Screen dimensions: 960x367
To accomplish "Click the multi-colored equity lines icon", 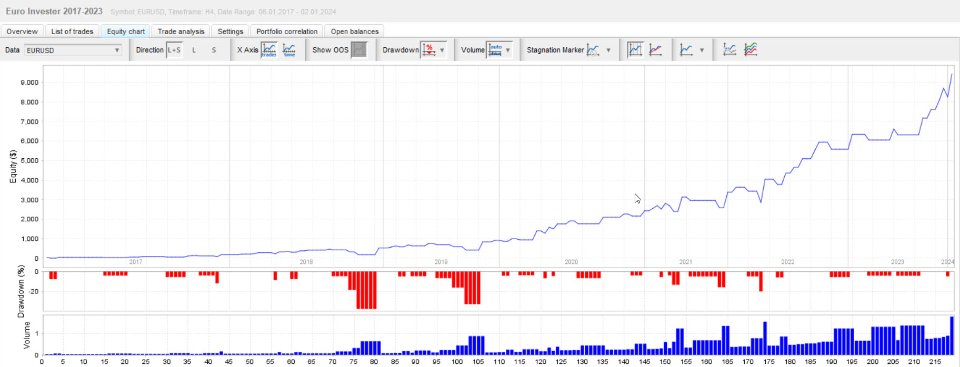I will click(x=751, y=50).
